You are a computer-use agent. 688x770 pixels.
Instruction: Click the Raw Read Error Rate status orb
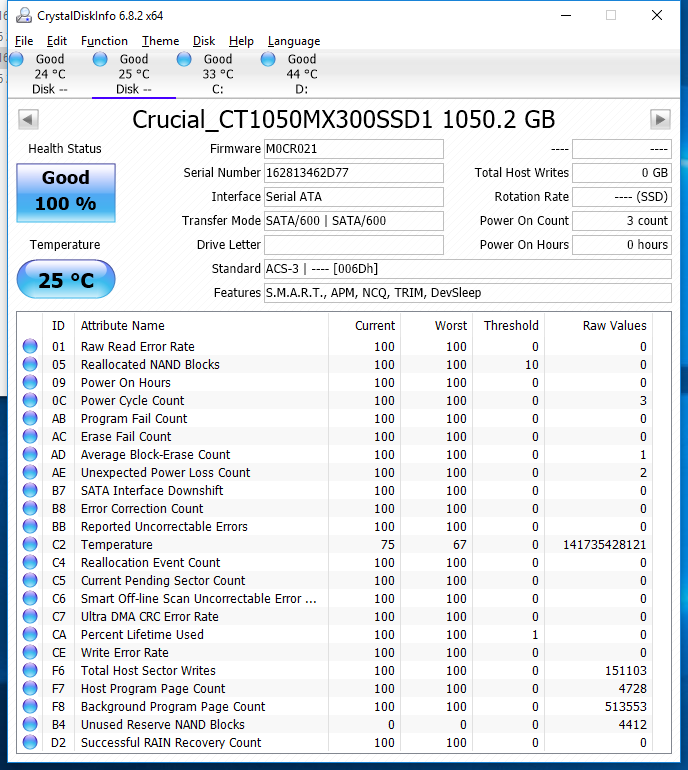pos(30,347)
